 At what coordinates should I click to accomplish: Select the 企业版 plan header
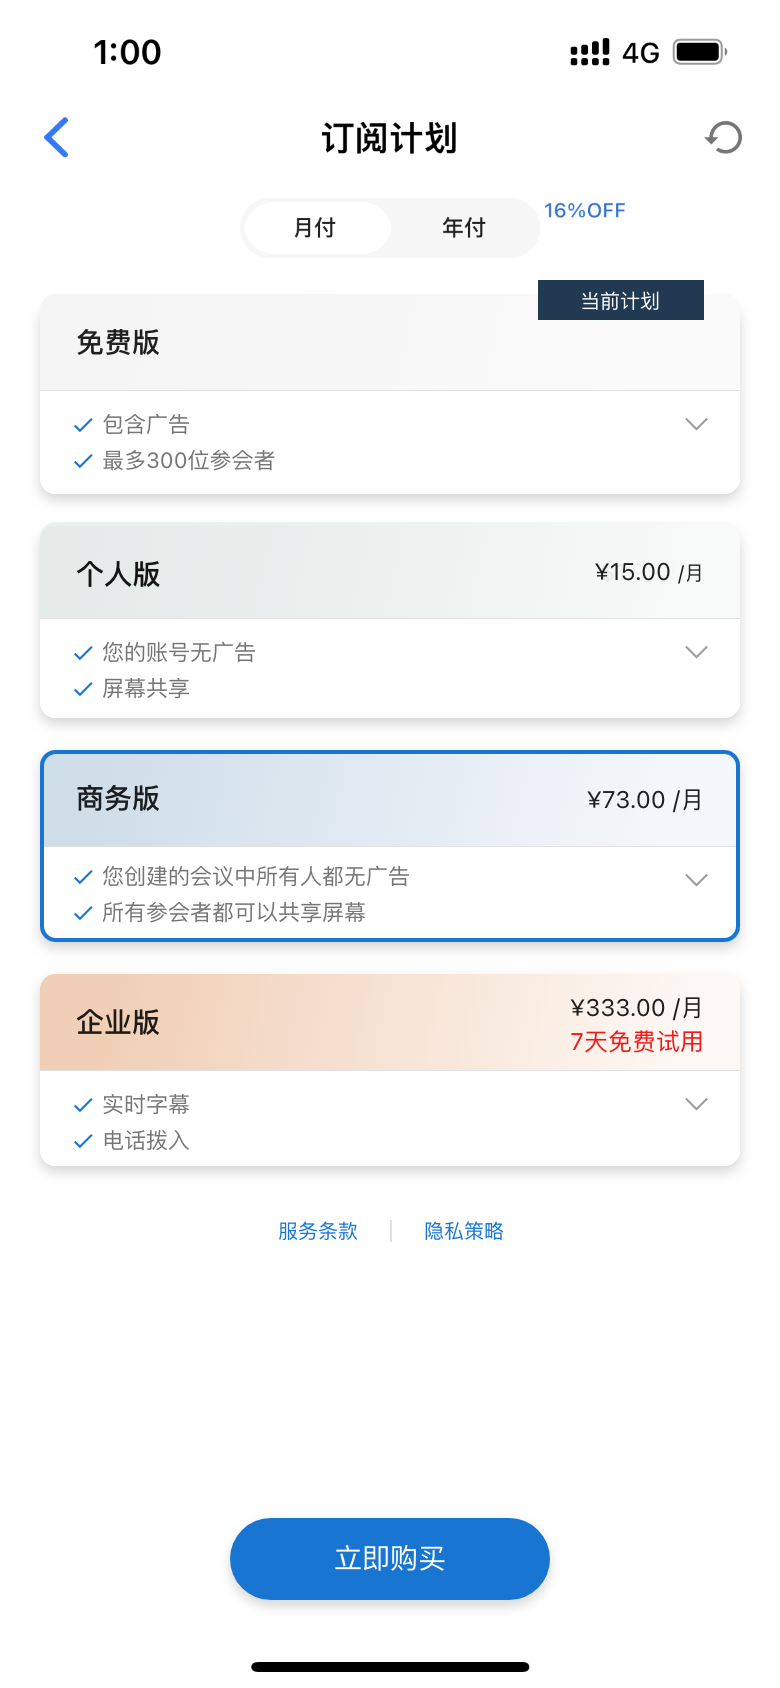click(390, 1022)
